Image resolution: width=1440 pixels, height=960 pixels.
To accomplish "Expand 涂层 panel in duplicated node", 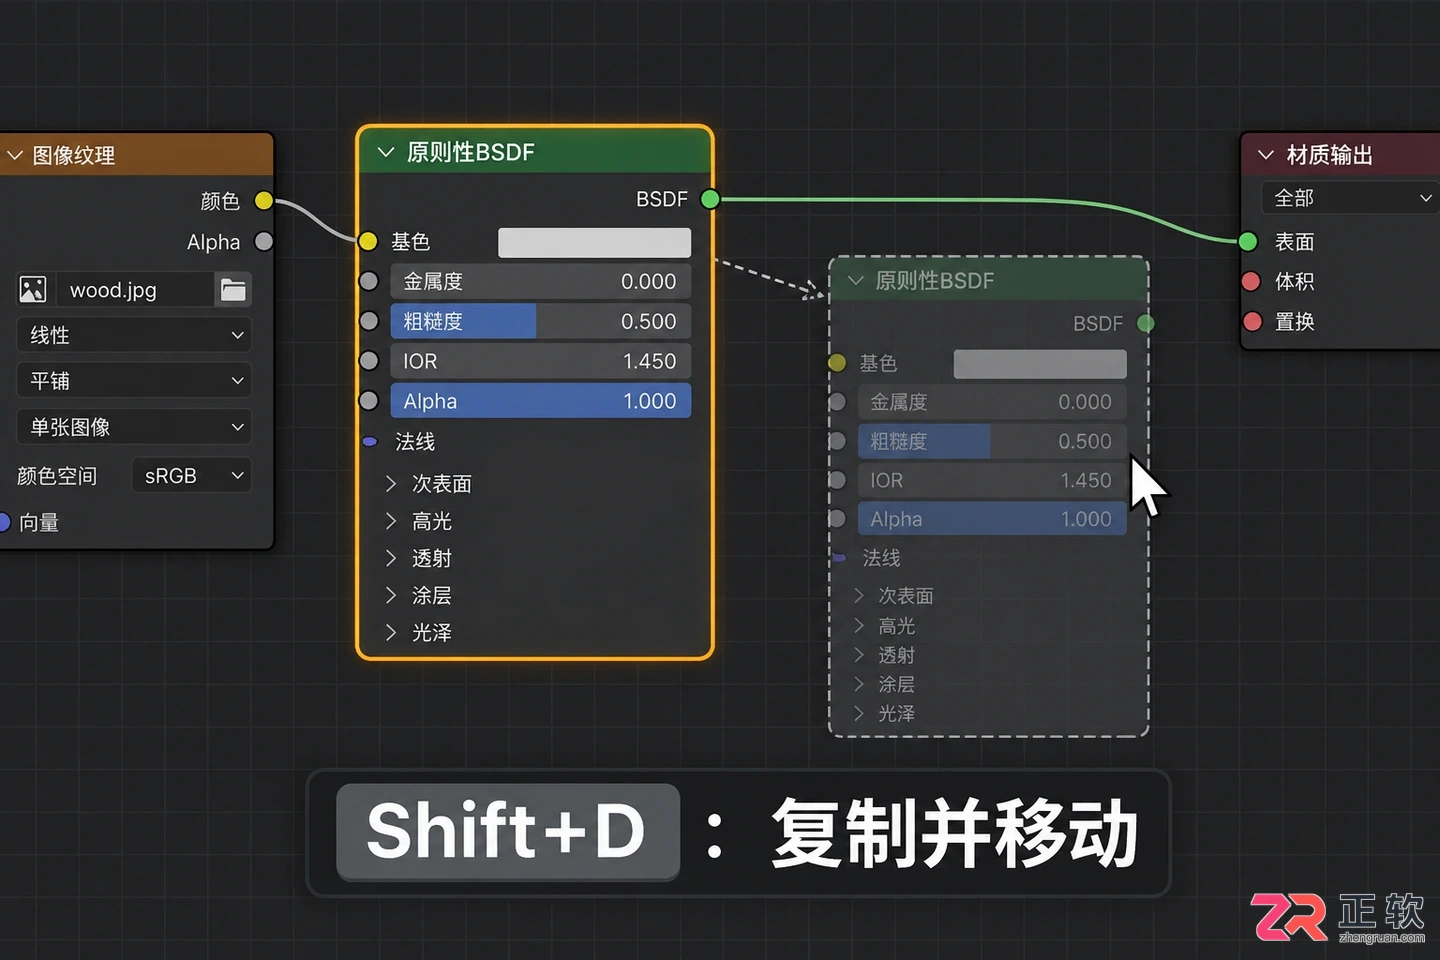I will tap(858, 684).
